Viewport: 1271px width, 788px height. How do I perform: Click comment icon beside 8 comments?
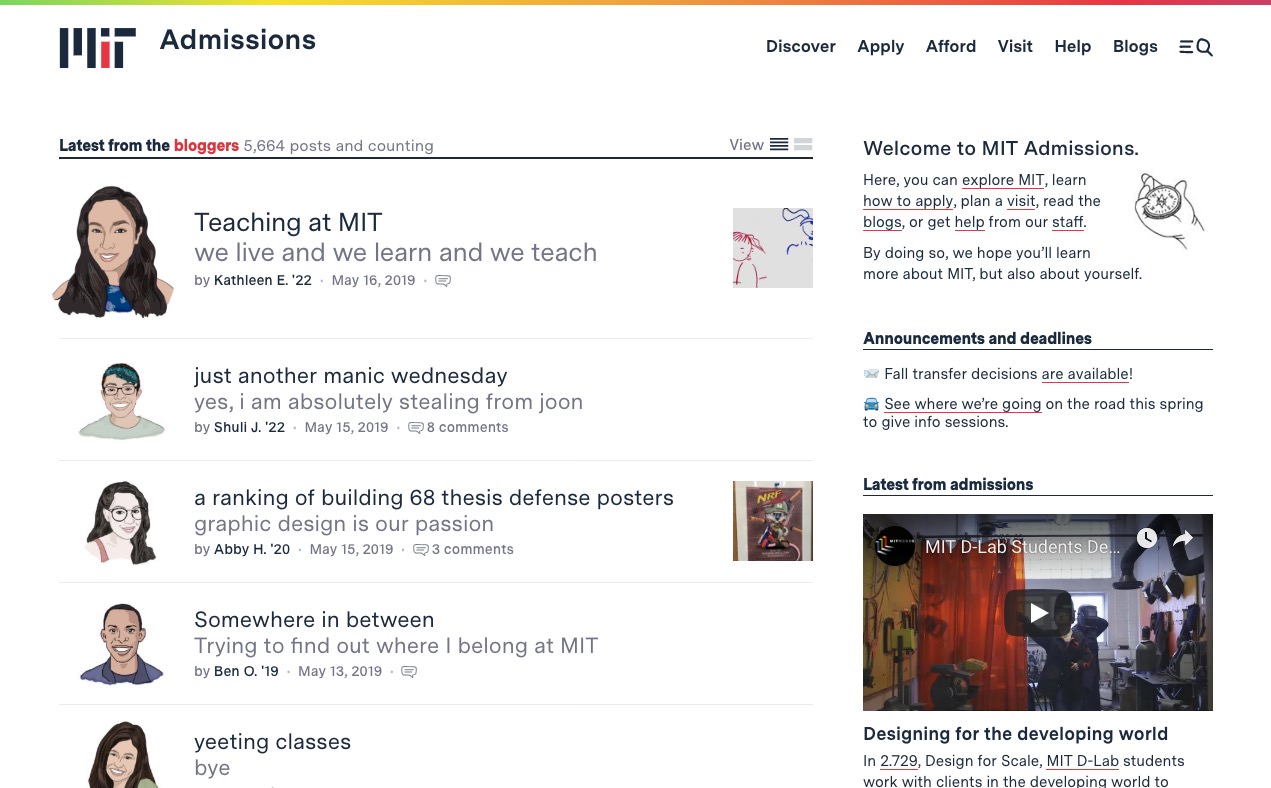pos(416,428)
